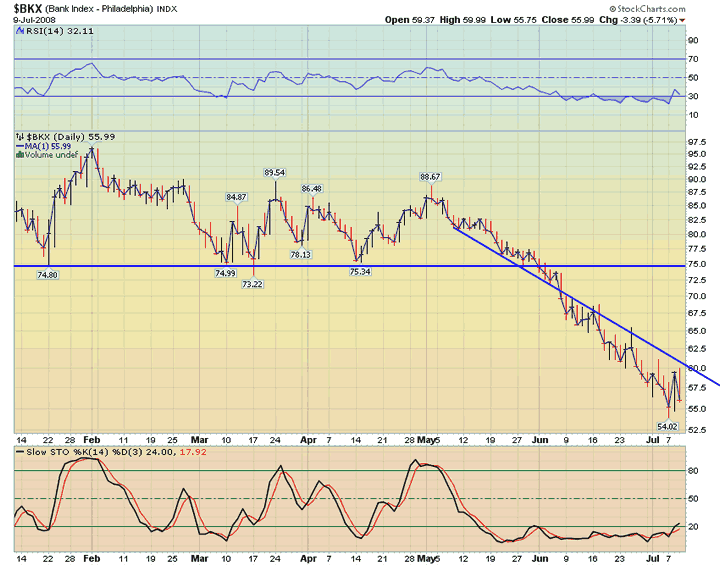Screen dimensions: 720x566
Task: Click the 86.48 April high annotation
Action: pos(311,188)
